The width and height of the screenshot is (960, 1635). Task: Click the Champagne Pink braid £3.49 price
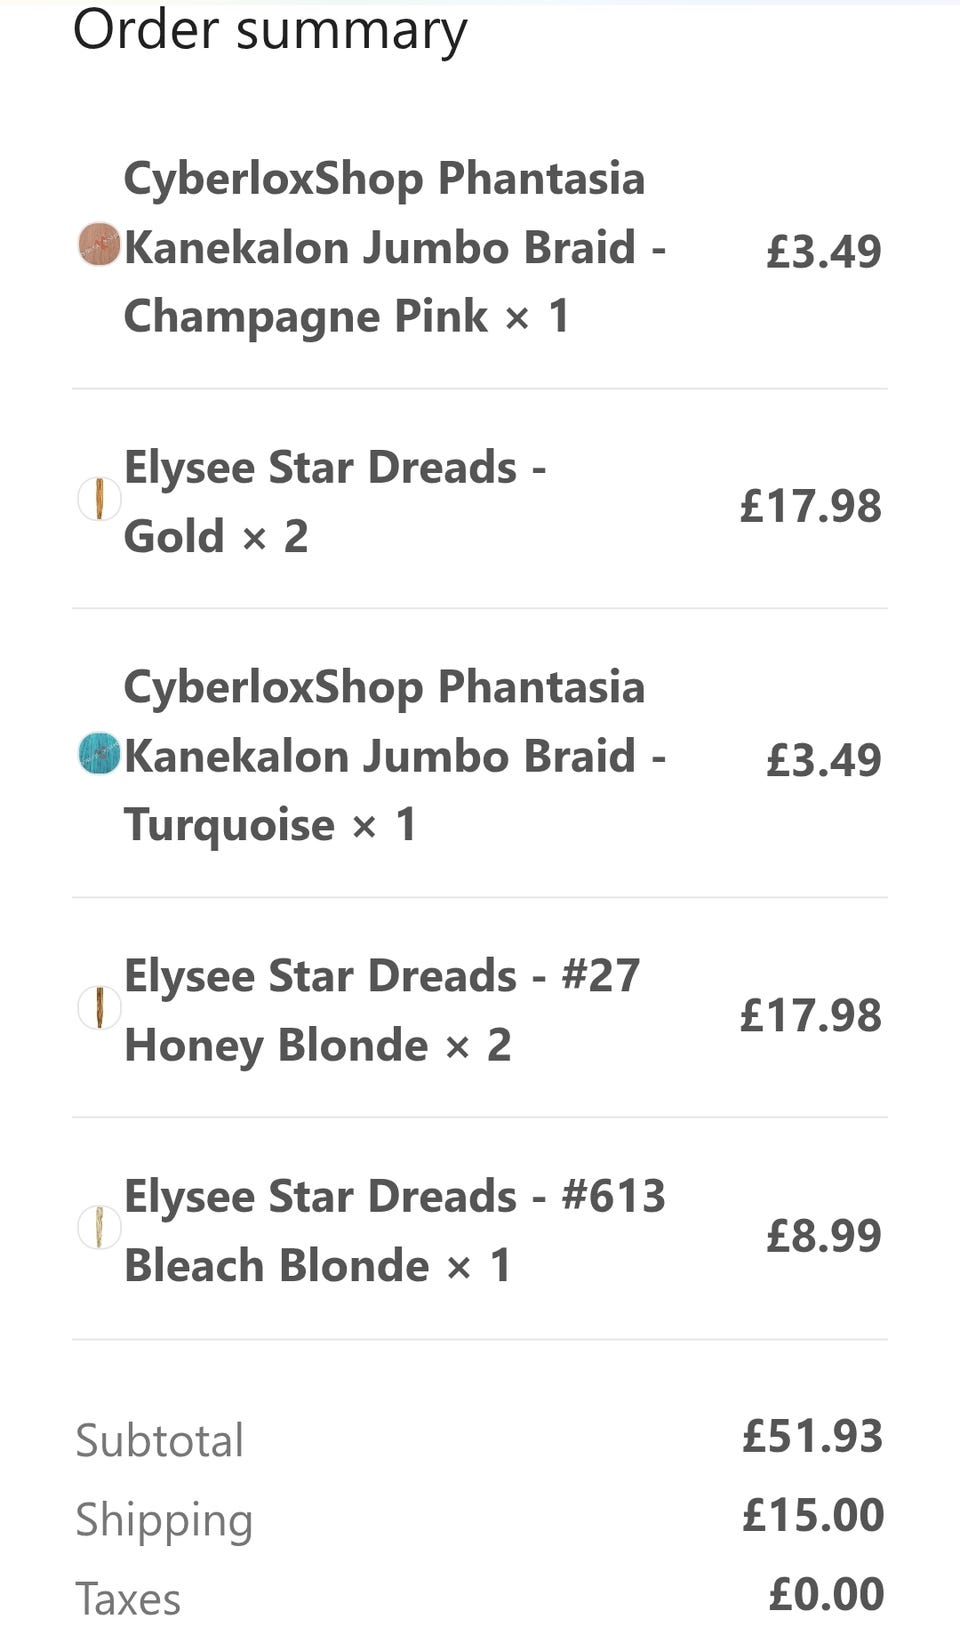[x=823, y=251]
